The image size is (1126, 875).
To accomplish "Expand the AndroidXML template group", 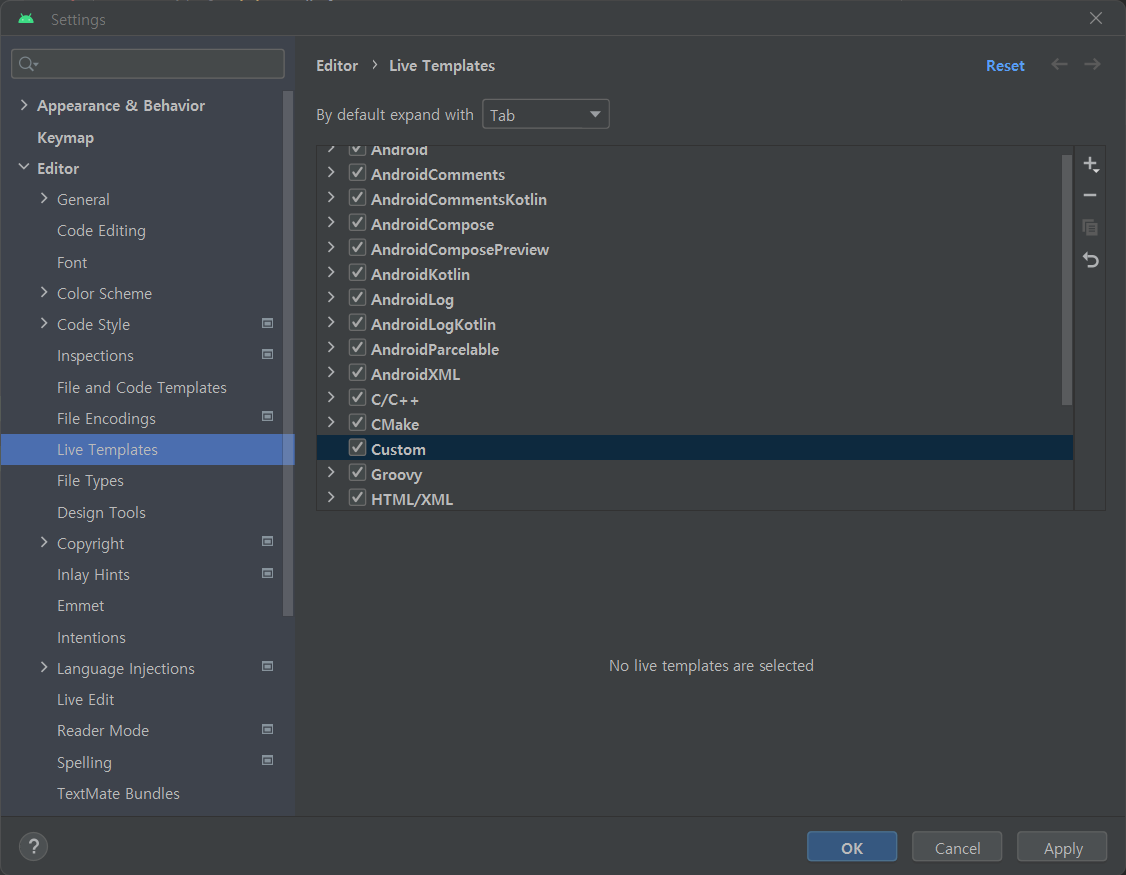I will tap(331, 372).
